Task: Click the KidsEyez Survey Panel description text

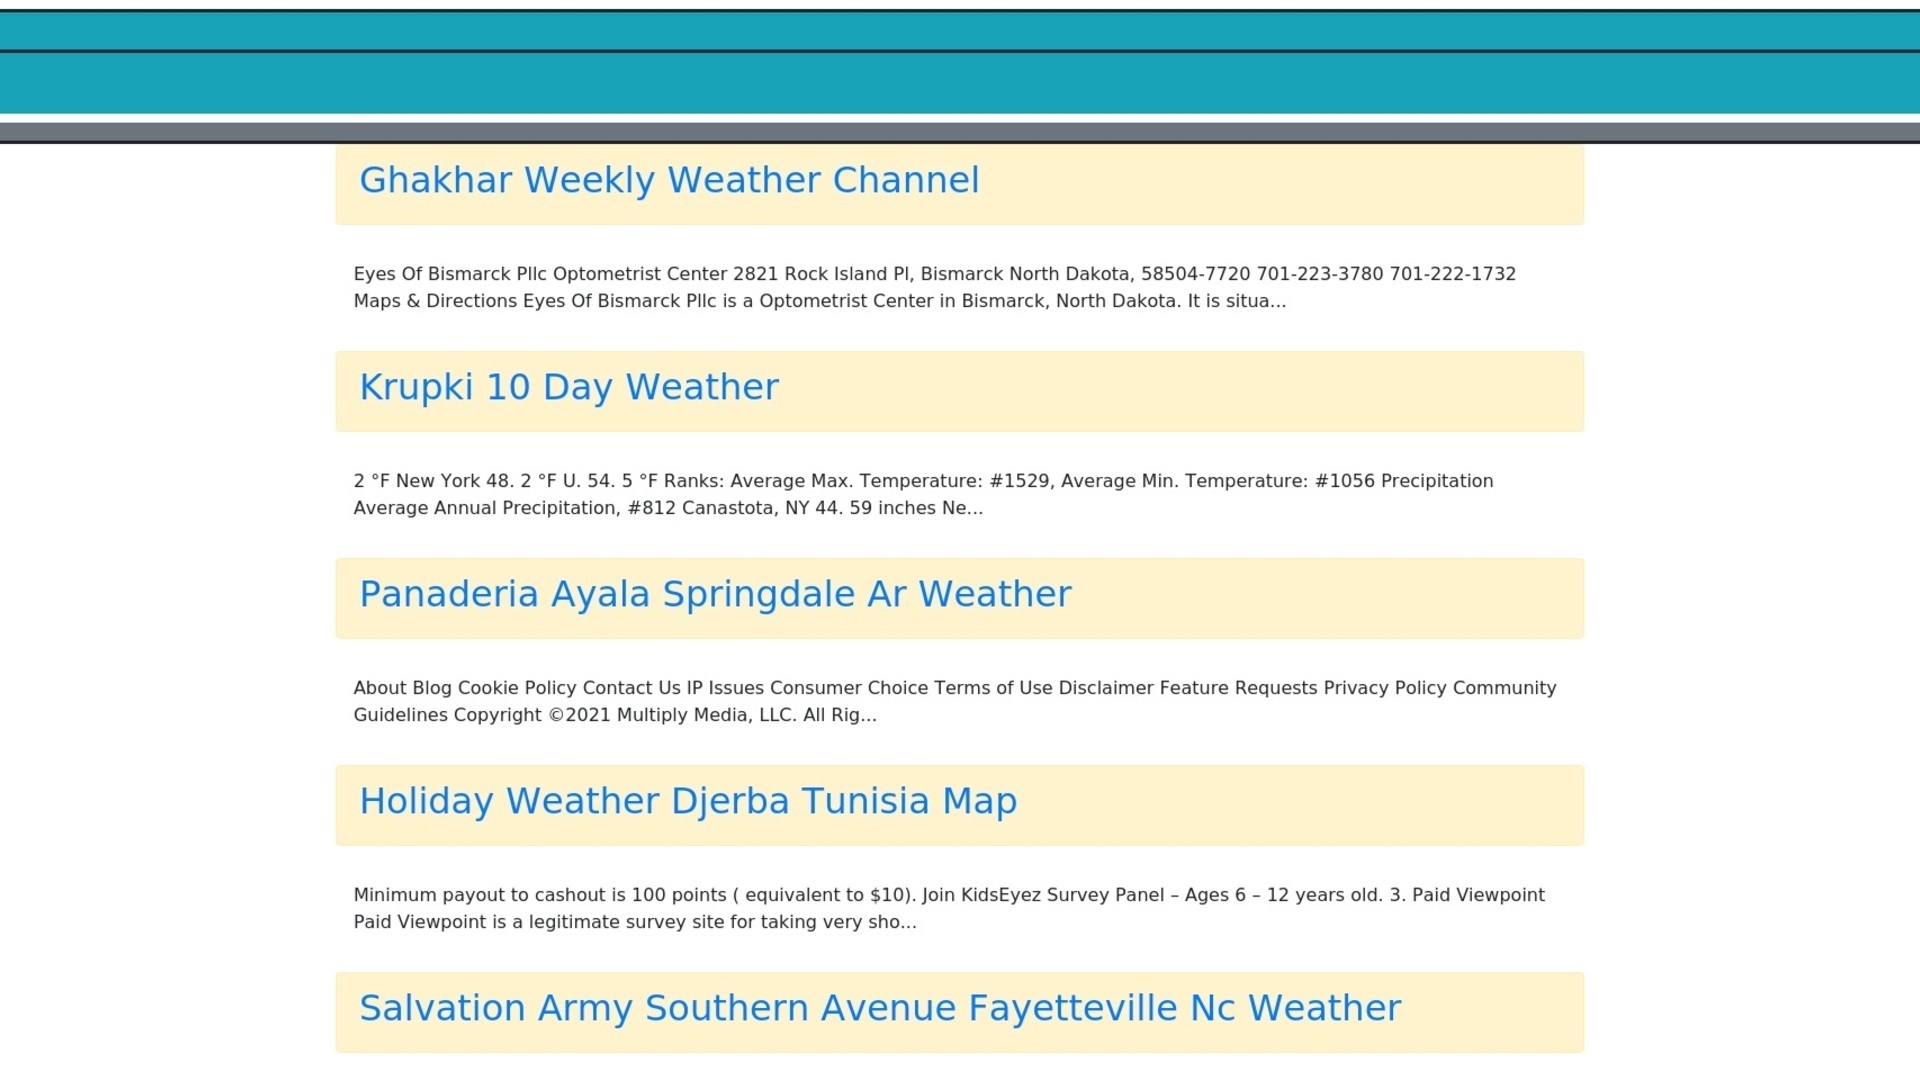Action: 949,908
